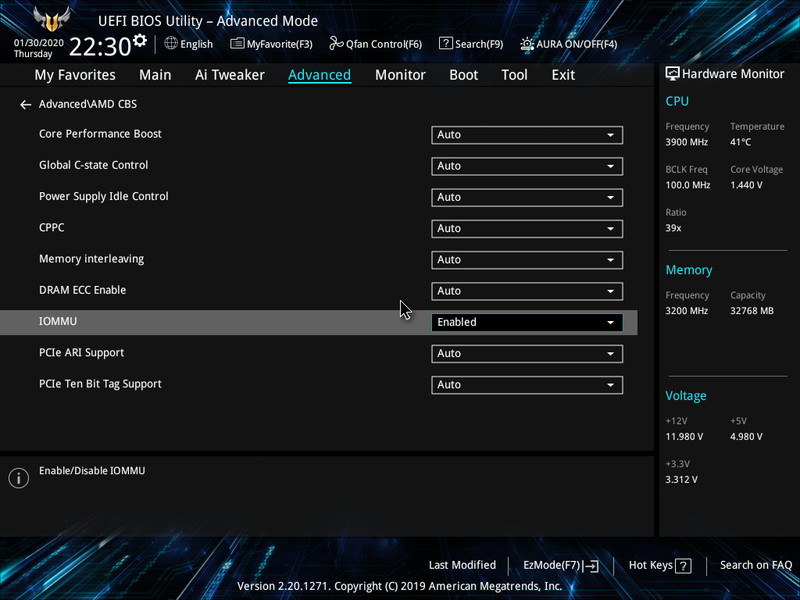Open the Boot tab

pos(463,75)
